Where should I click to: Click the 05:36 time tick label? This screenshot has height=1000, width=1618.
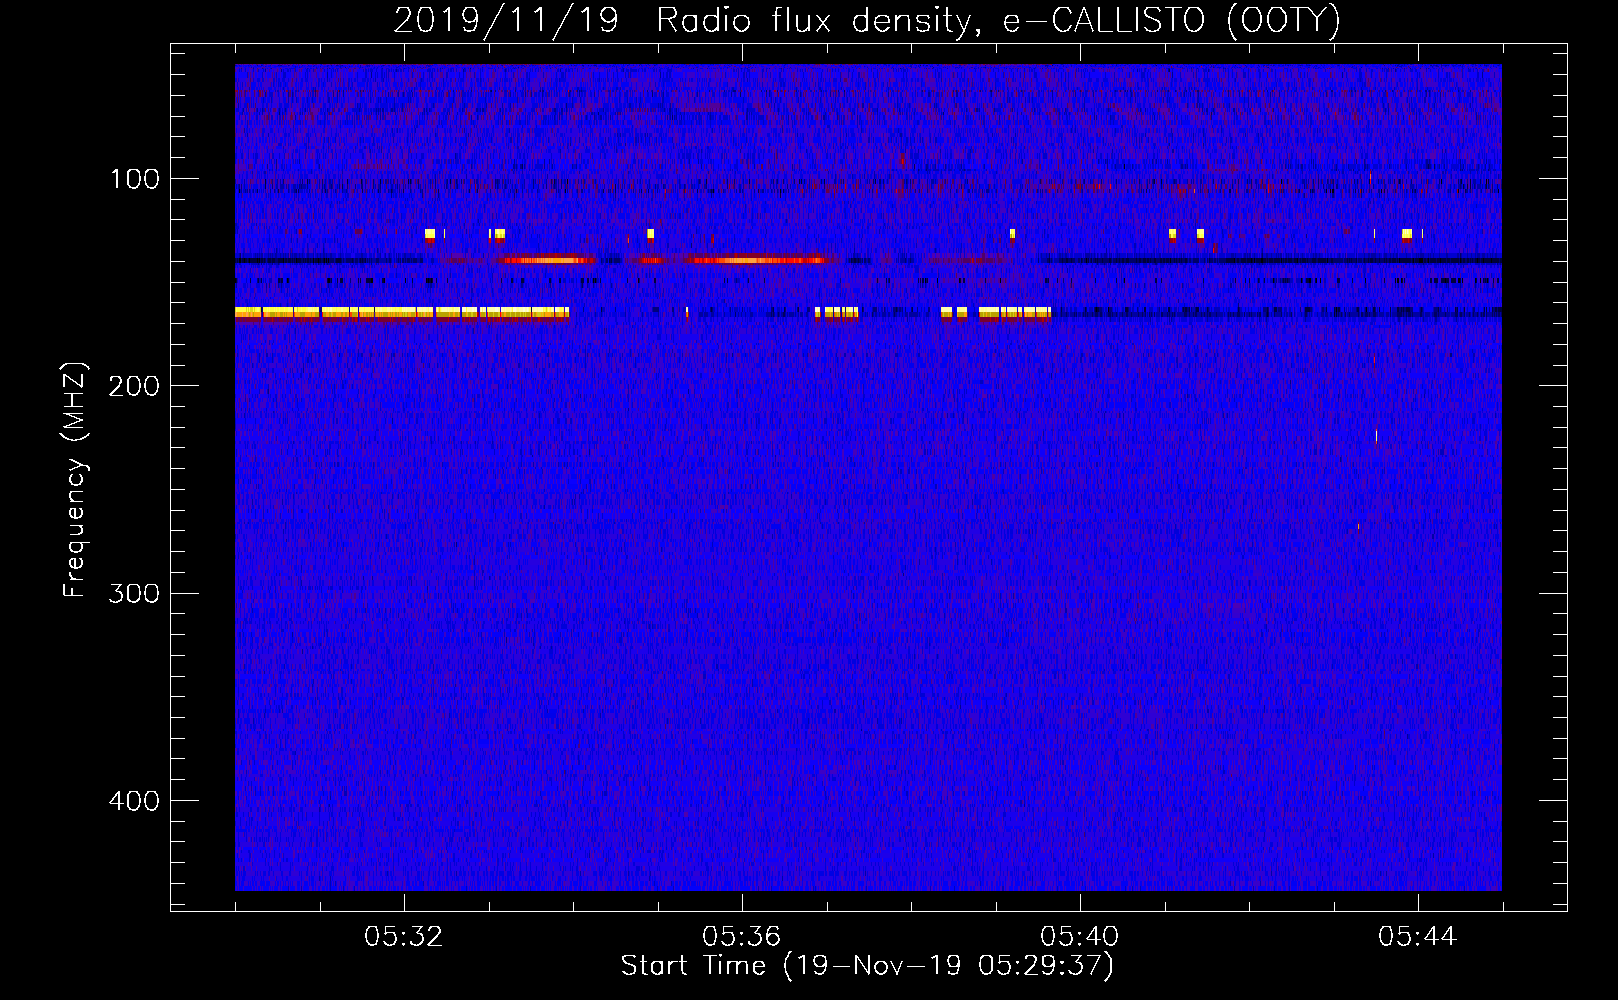click(742, 937)
